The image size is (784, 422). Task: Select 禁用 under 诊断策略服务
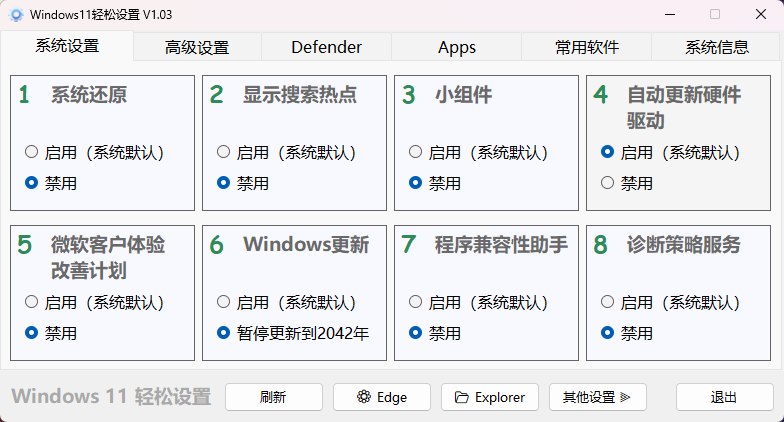[627, 333]
